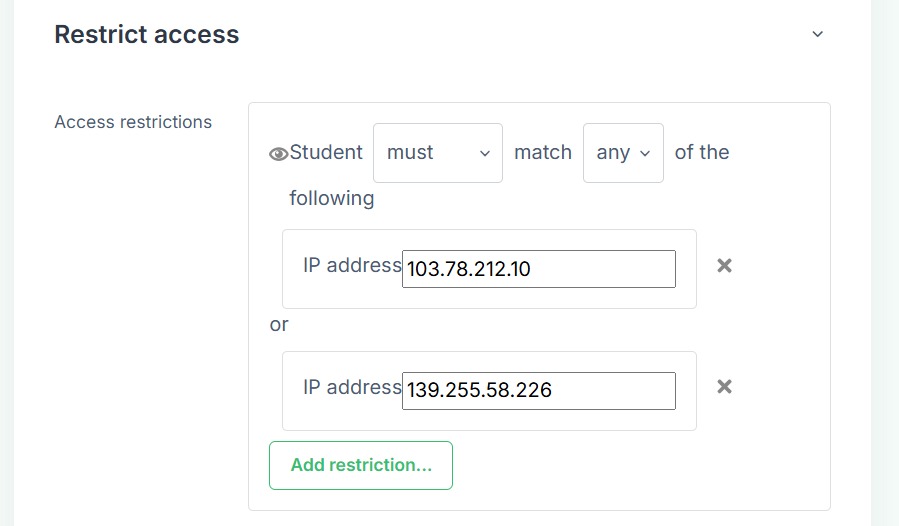Click the "or" text between the restrictions
Viewport: 899px width, 526px height.
[x=279, y=325]
